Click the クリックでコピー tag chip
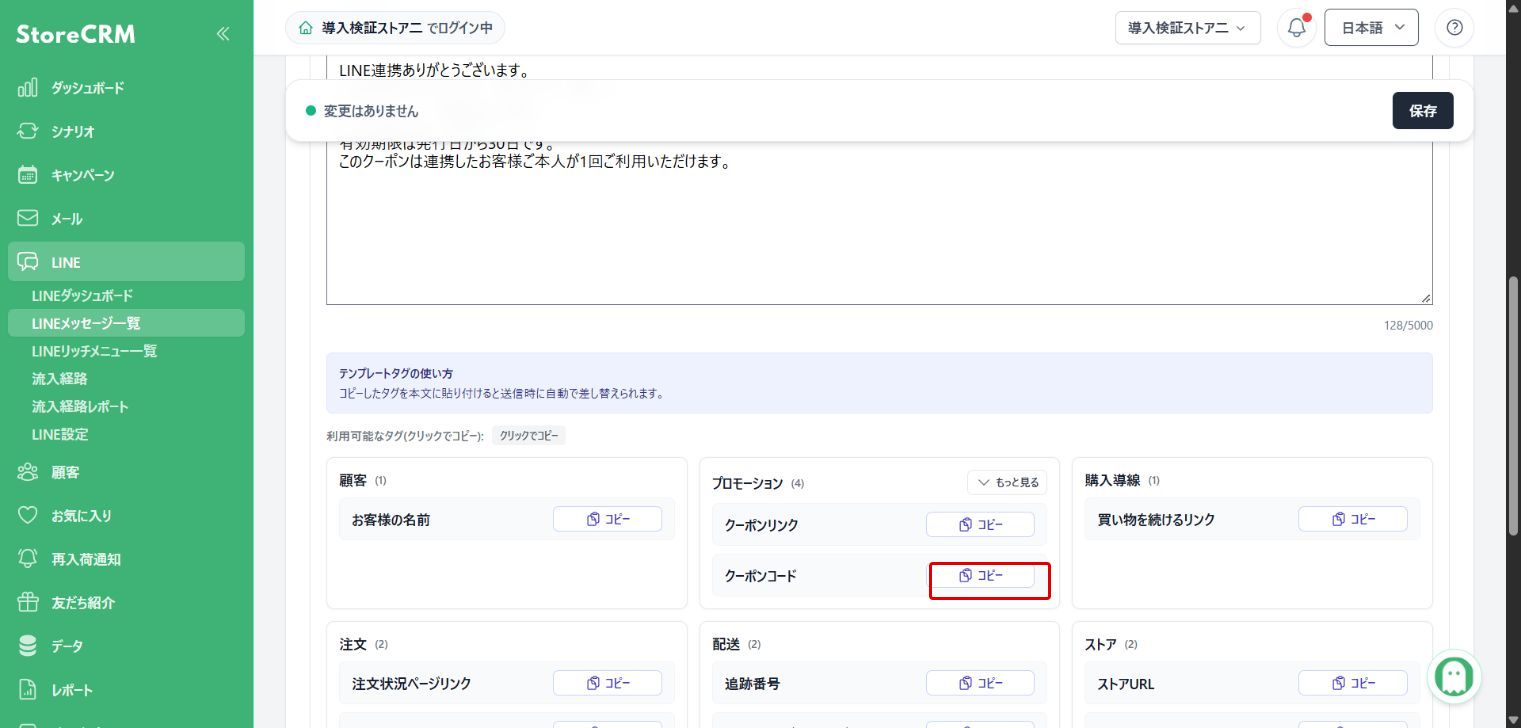 pos(529,436)
